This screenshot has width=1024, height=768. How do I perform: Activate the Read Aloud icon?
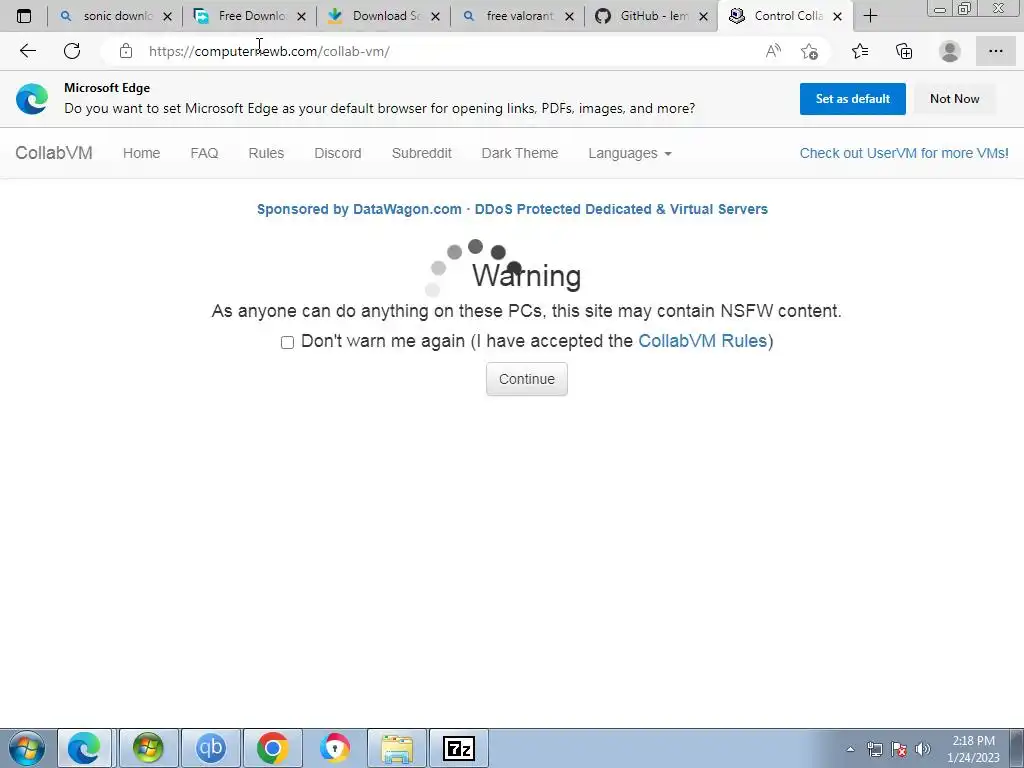(x=773, y=51)
